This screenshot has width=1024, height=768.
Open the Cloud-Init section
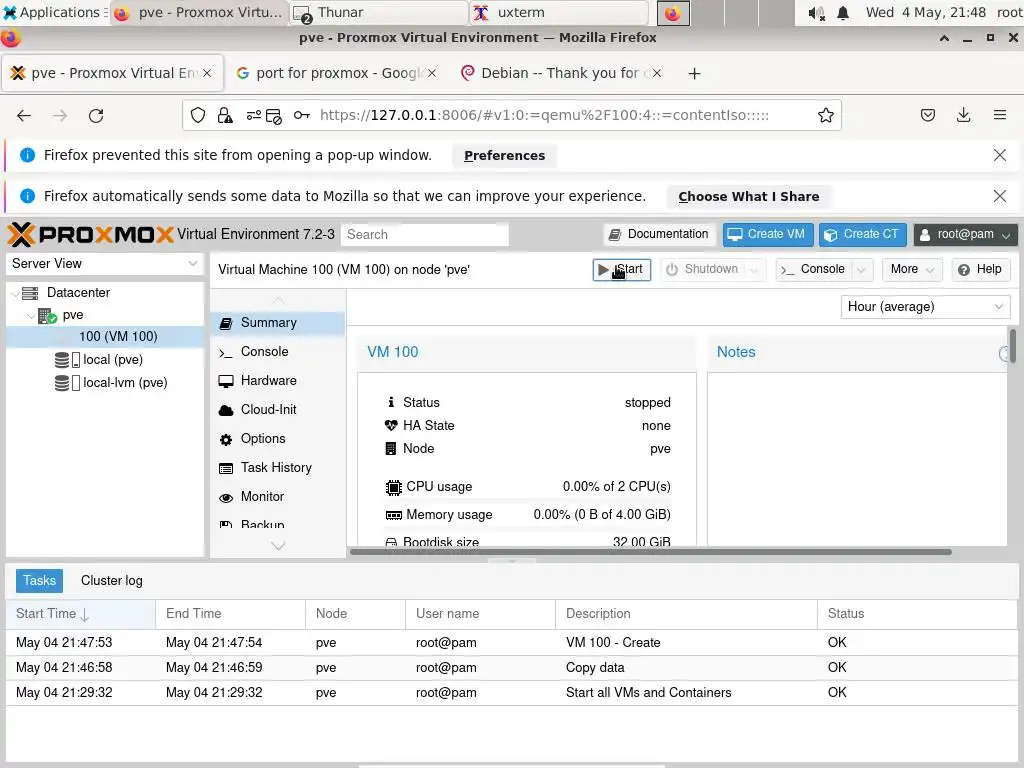click(278, 410)
